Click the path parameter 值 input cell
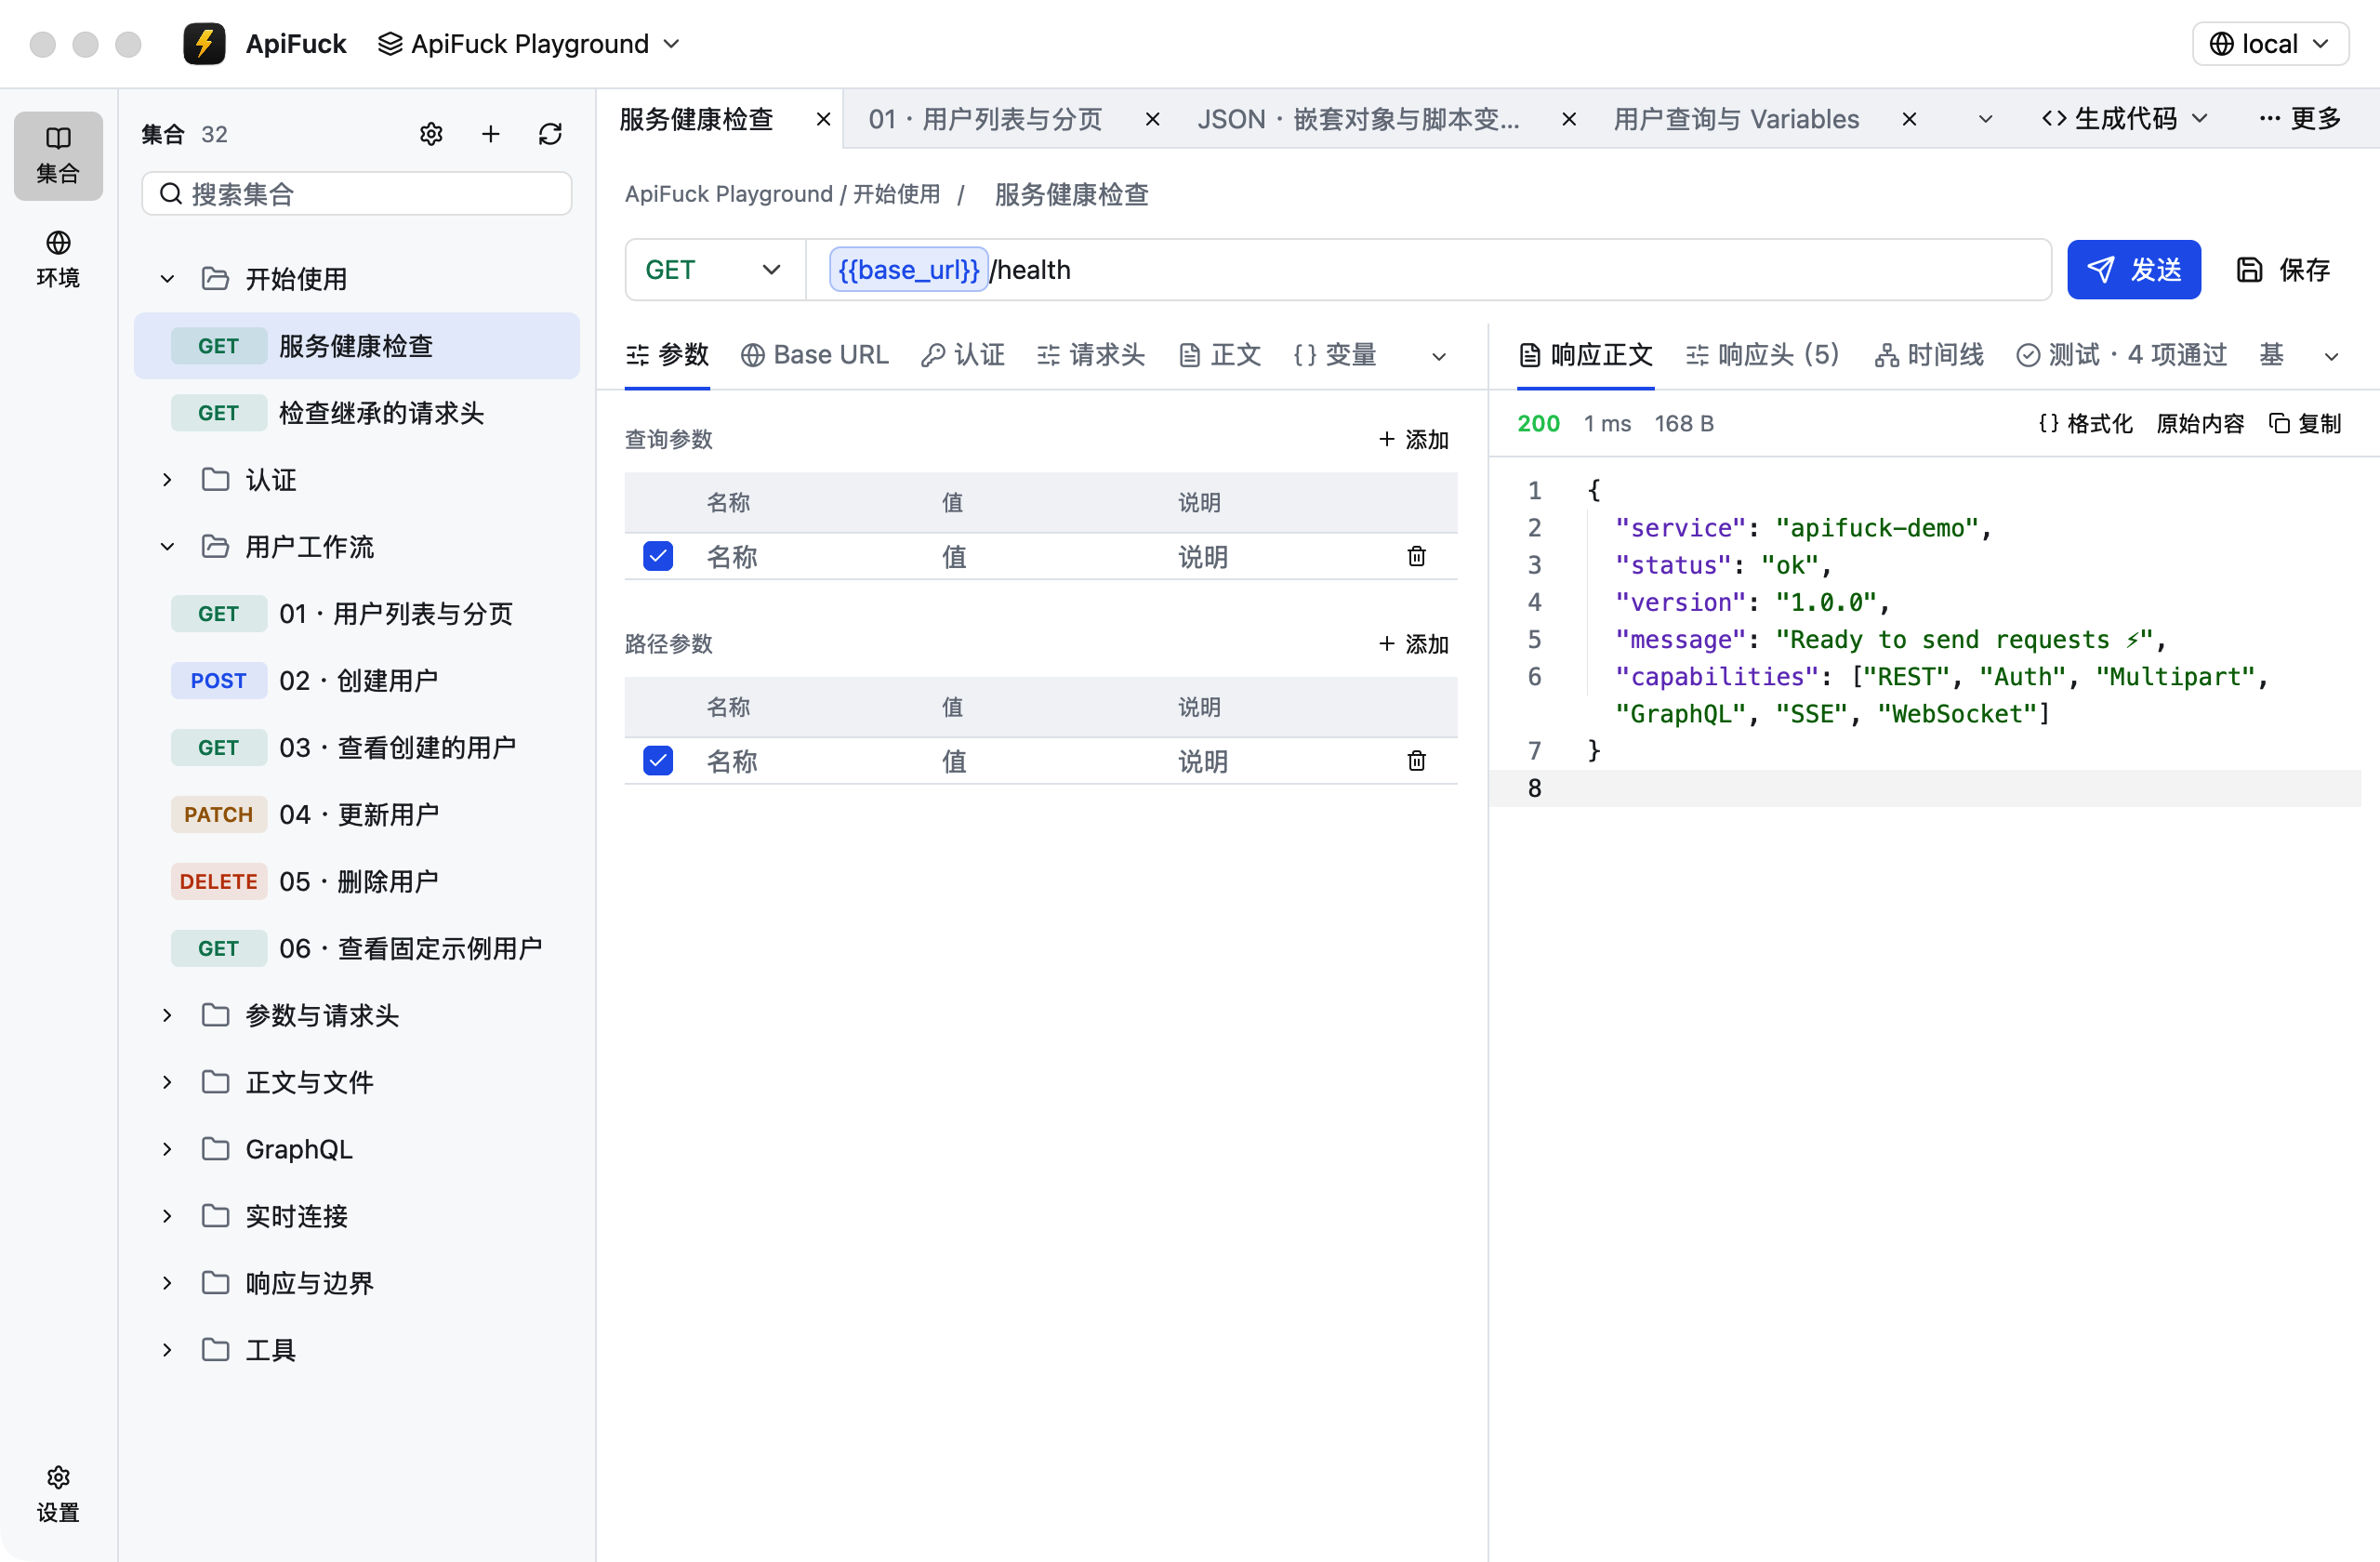2380x1562 pixels. point(1047,762)
